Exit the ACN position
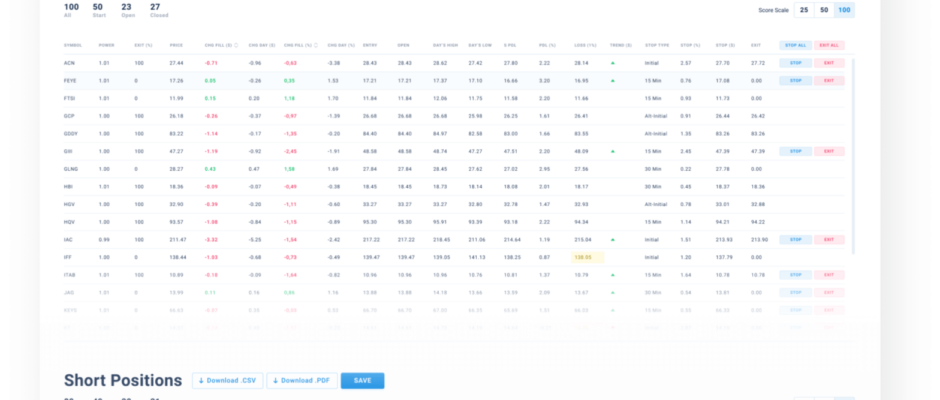The image size is (940, 400). pos(829,63)
